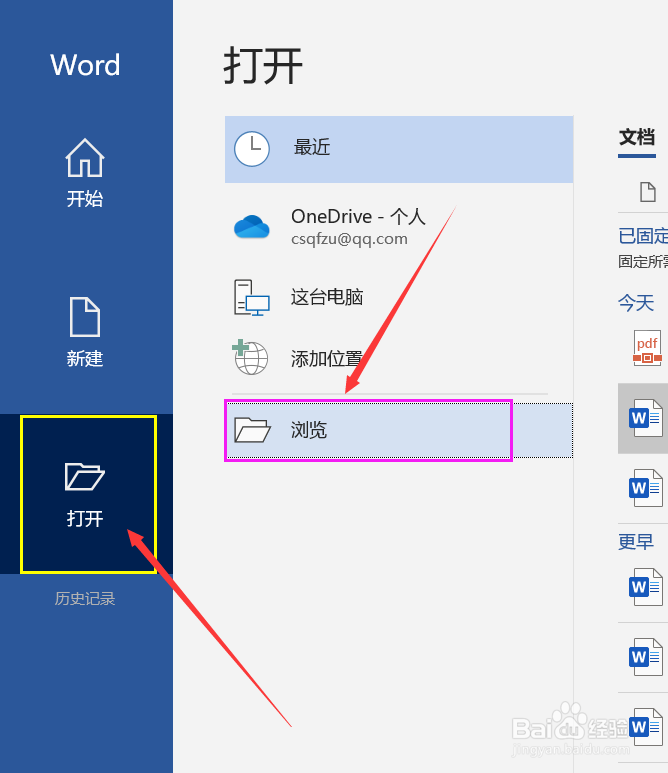Viewport: 668px width, 773px height.
Task: Click the 已固定 heading
Action: [x=643, y=236]
